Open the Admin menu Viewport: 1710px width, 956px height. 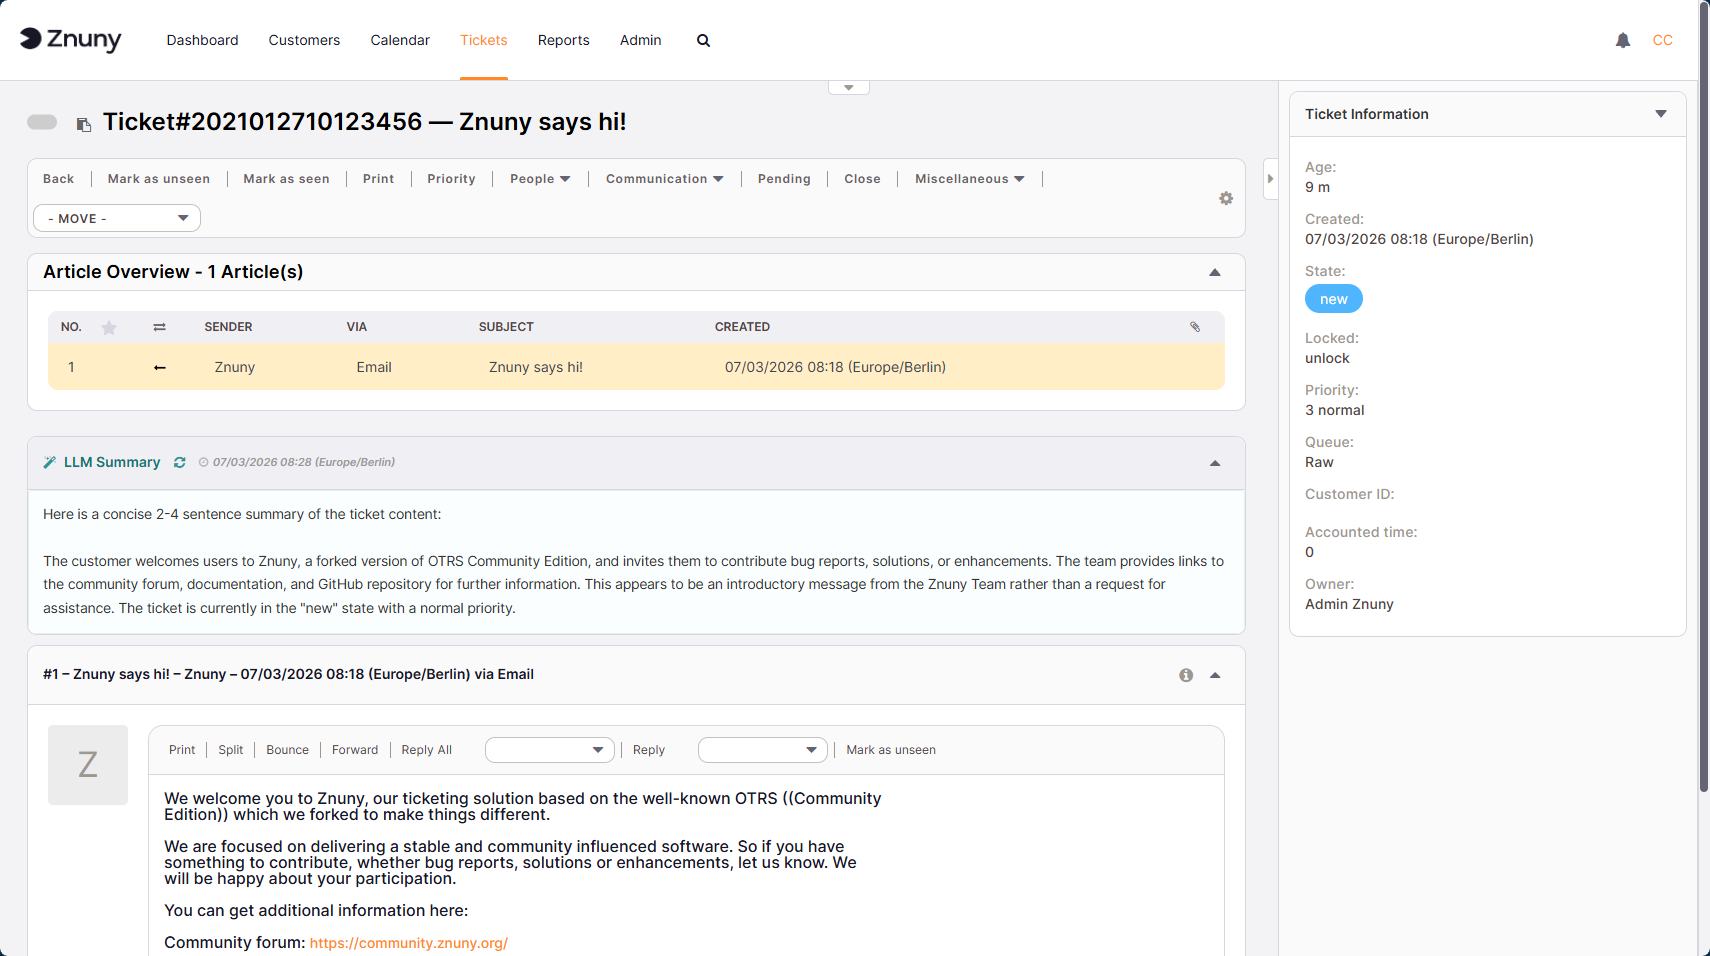point(641,40)
